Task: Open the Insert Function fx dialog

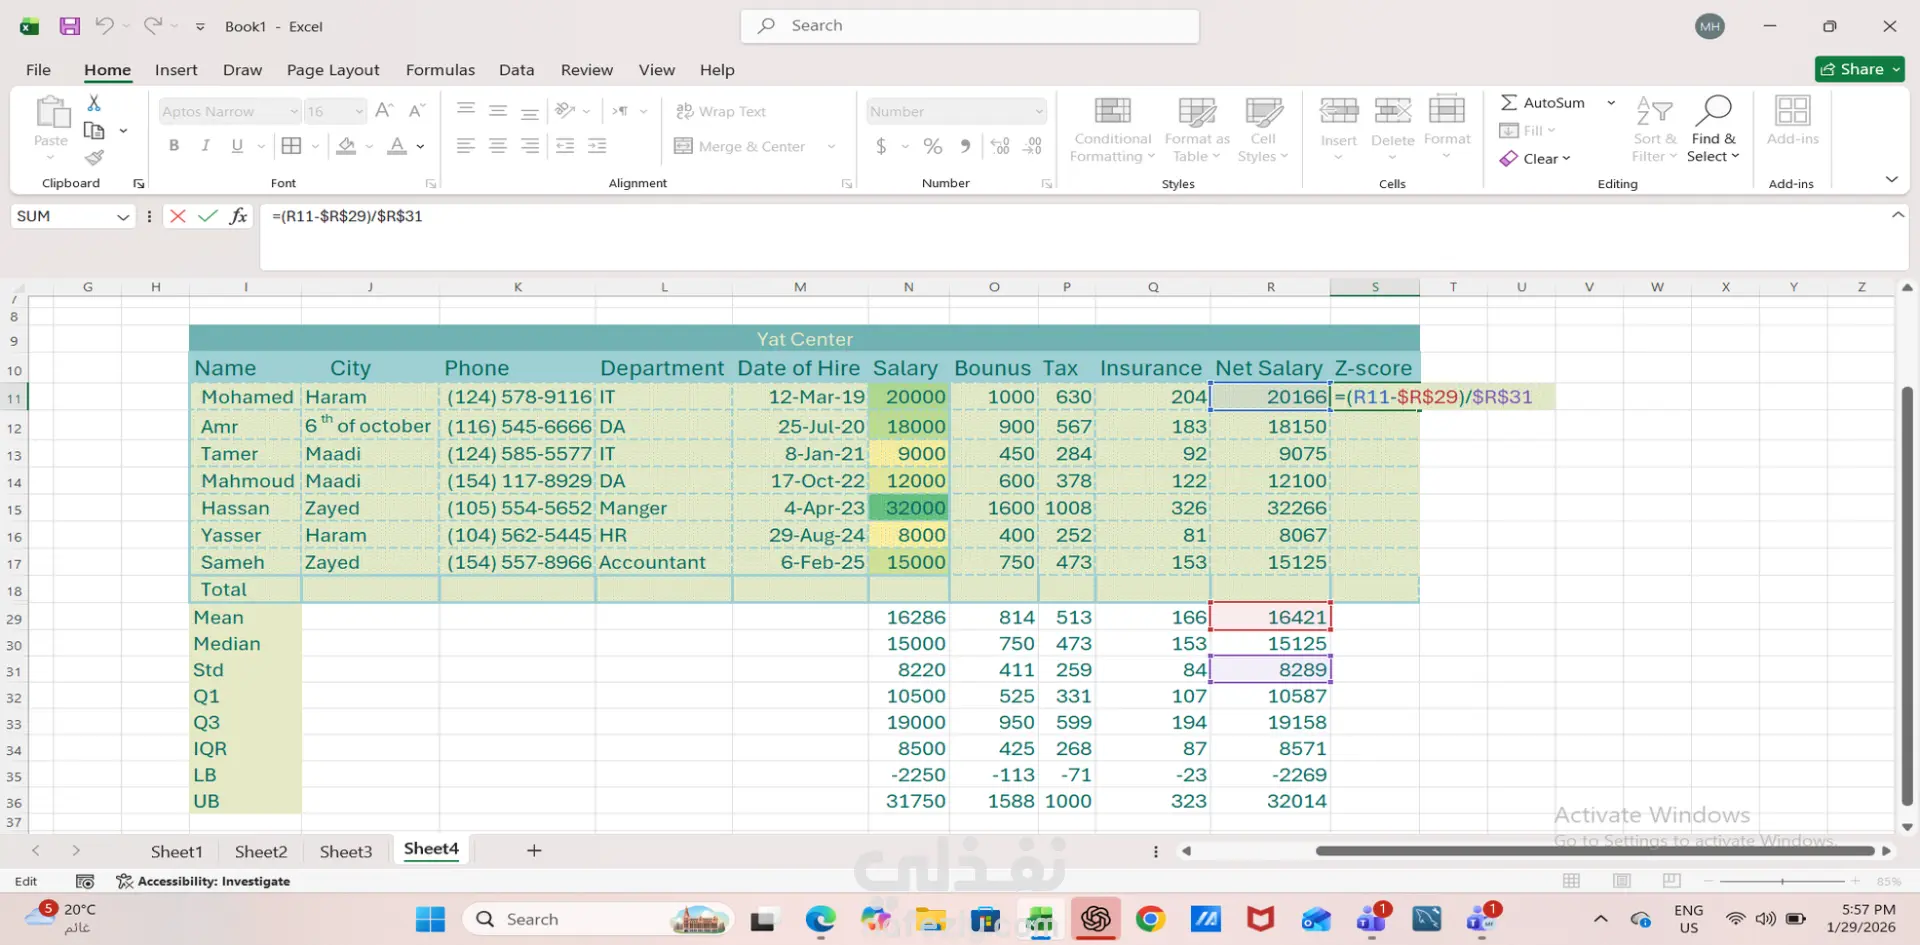Action: pyautogui.click(x=239, y=216)
